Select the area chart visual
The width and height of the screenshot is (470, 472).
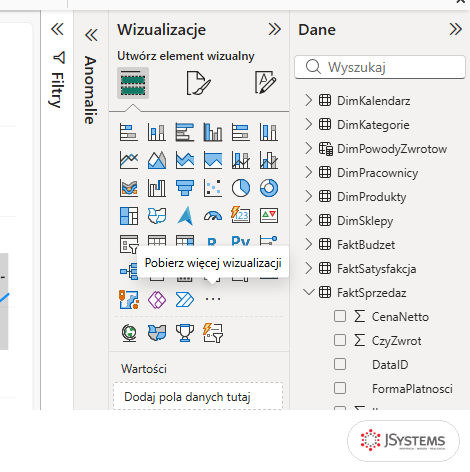(x=157, y=160)
